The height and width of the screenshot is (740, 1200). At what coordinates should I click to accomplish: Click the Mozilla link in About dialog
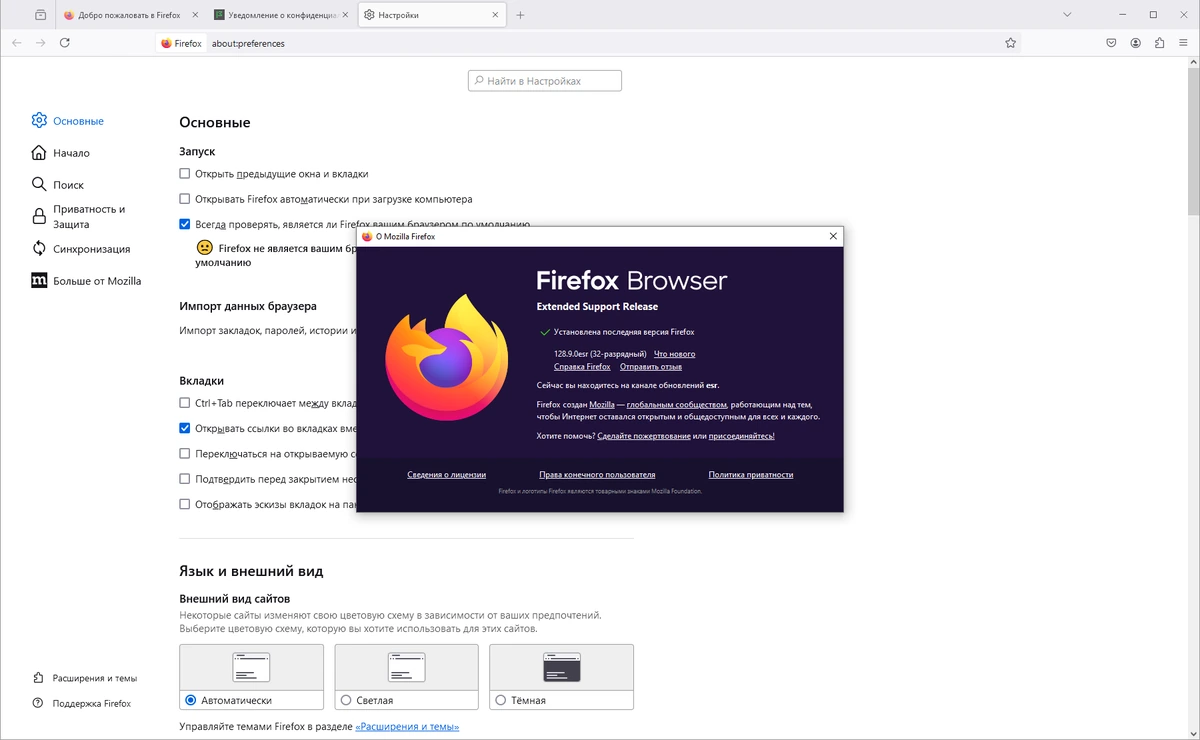click(x=602, y=404)
